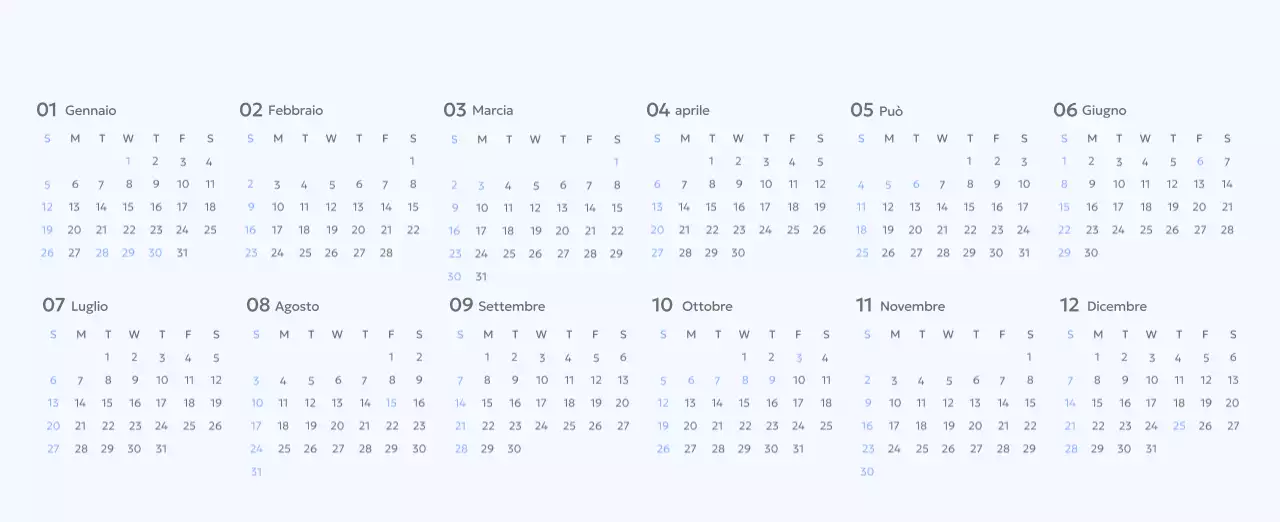
Task: Open the 02 Febbraio month heading
Action: click(281, 110)
